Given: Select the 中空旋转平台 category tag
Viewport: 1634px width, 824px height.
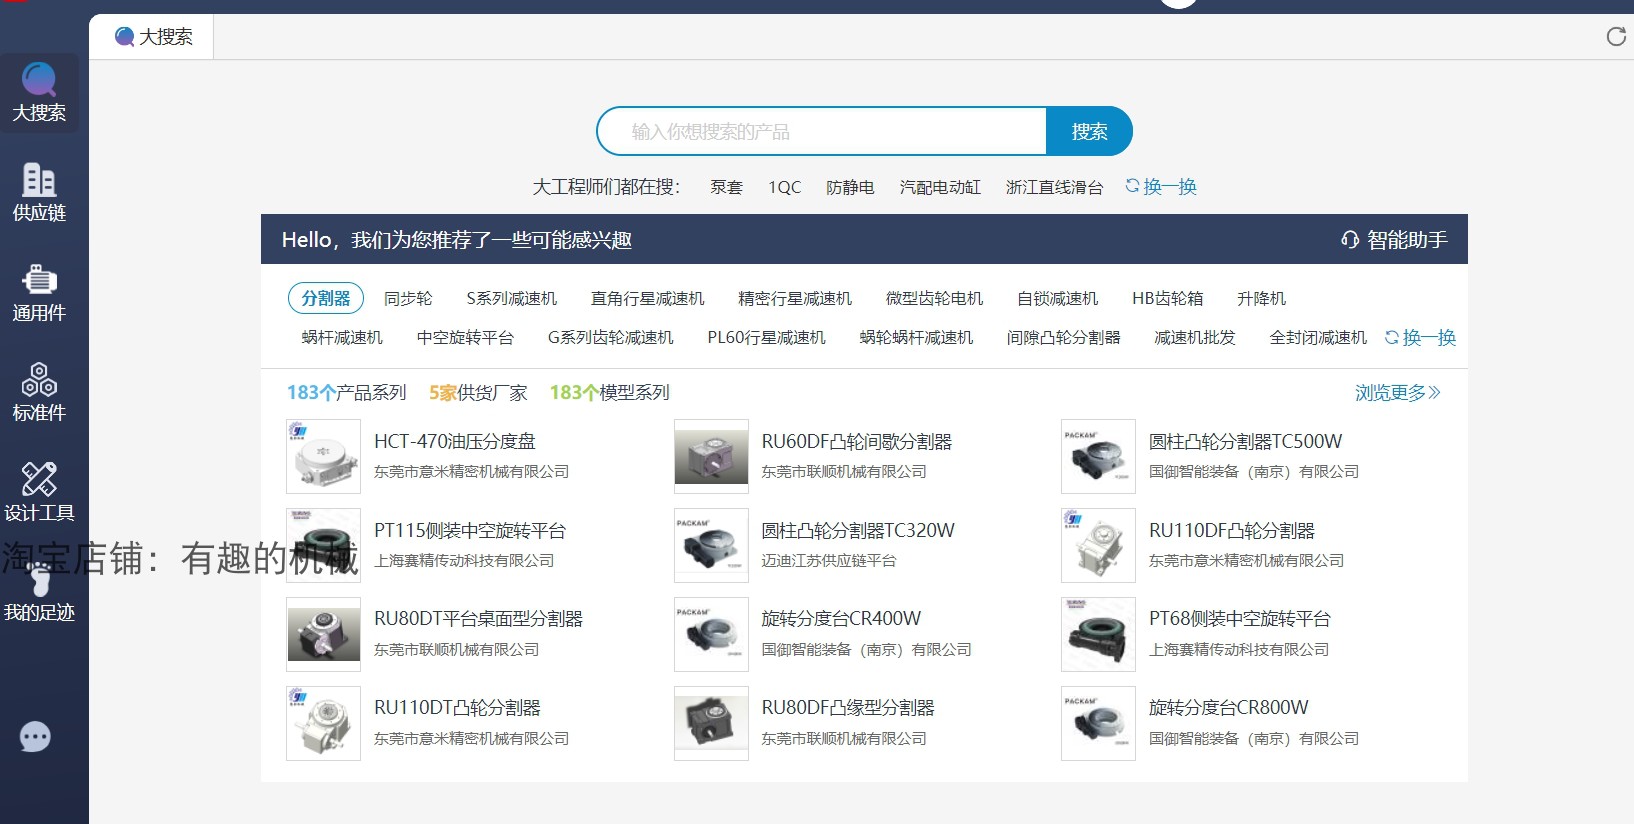Looking at the screenshot, I should [x=465, y=337].
